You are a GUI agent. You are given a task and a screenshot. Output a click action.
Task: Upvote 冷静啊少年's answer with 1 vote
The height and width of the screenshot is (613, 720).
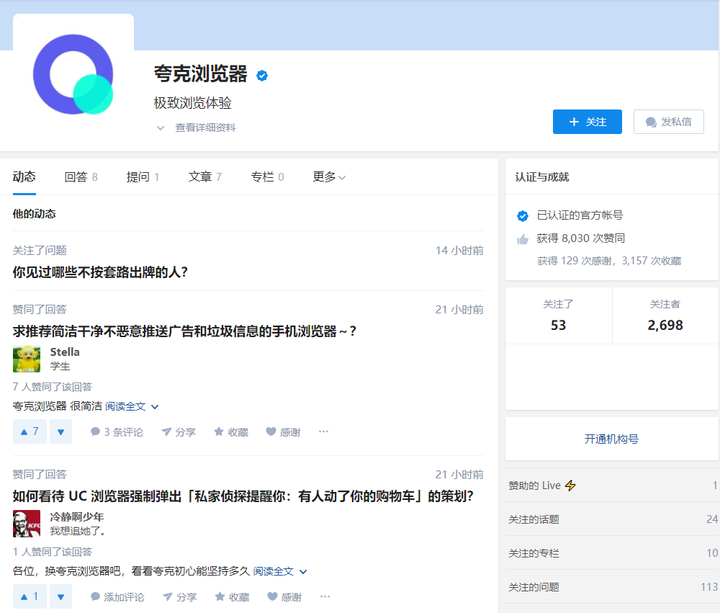tap(29, 596)
